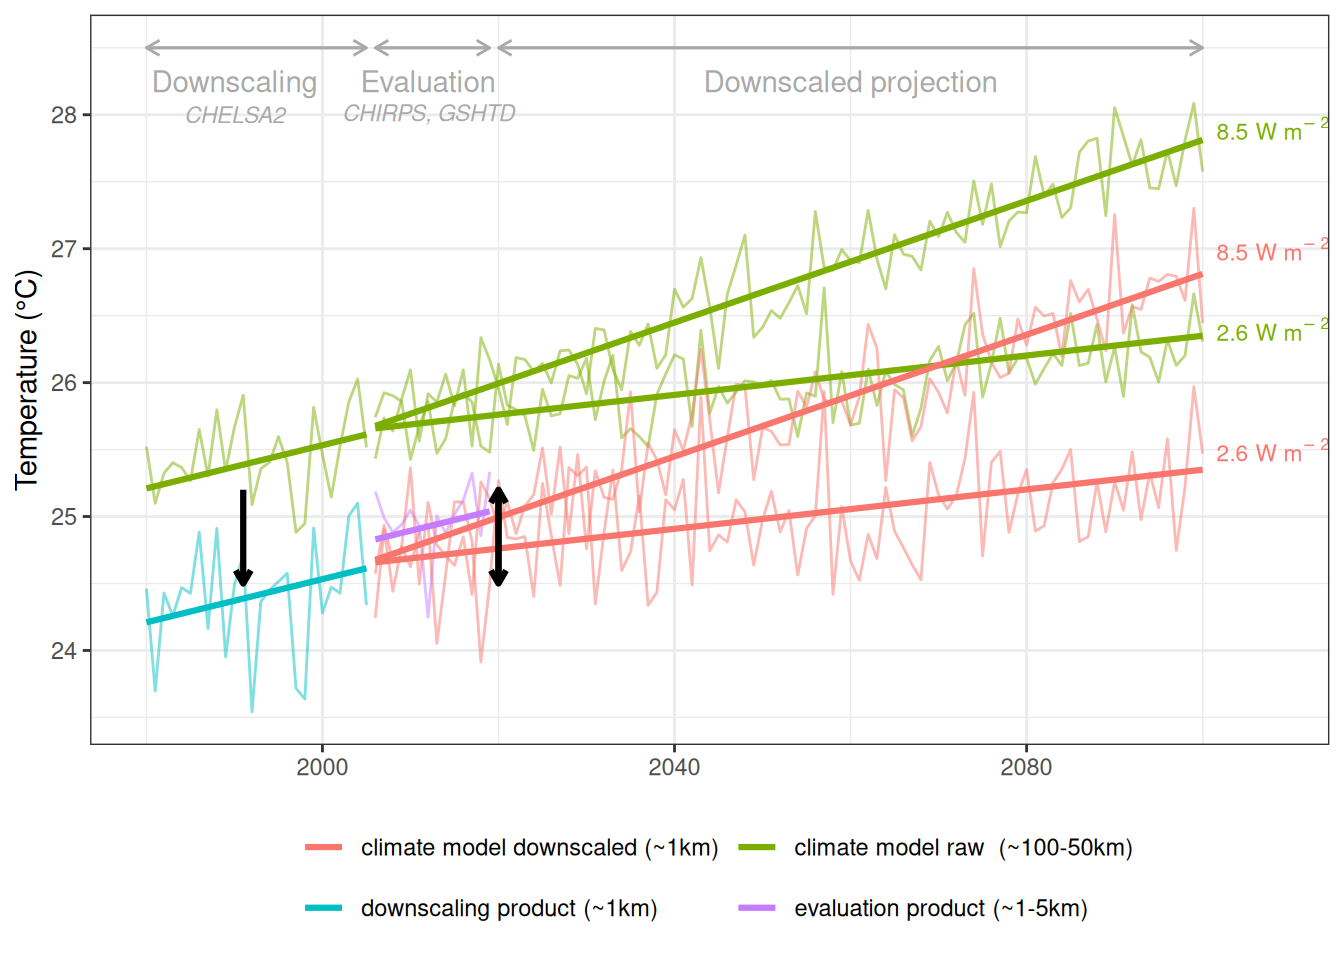This screenshot has width=1344, height=960.
Task: Click the 'Temperature (°C)' y-axis title
Action: click(27, 380)
